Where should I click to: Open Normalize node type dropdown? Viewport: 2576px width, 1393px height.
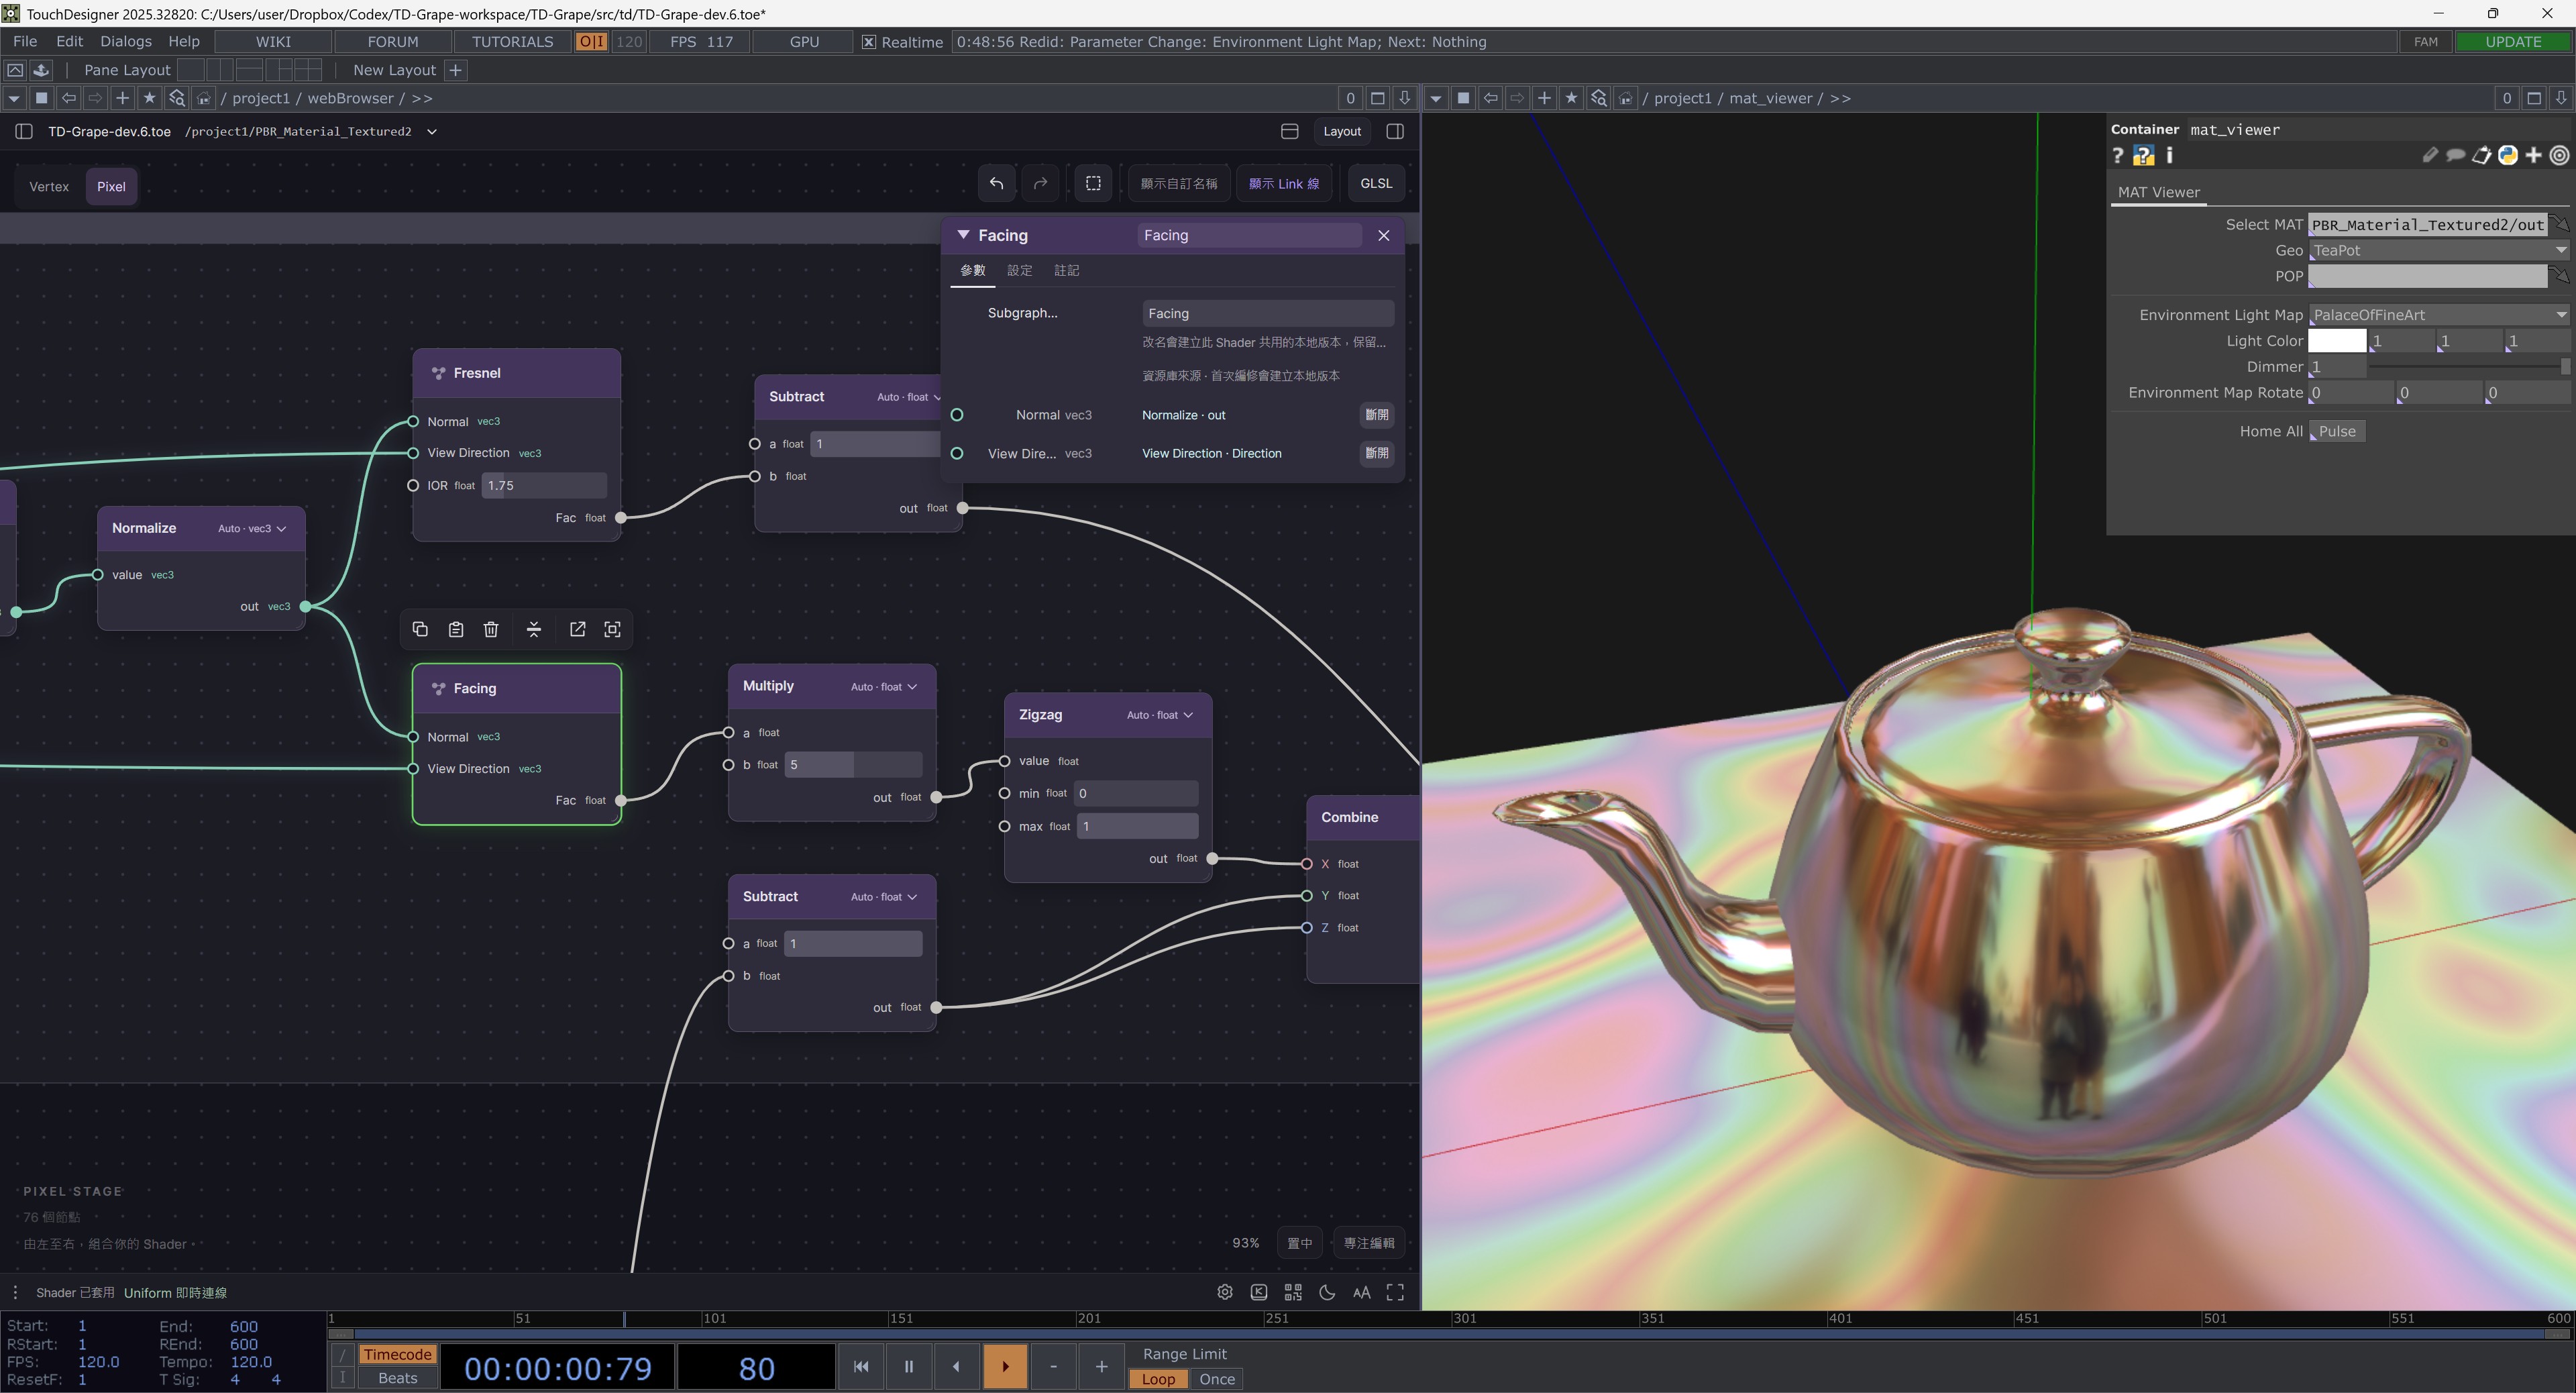click(252, 528)
